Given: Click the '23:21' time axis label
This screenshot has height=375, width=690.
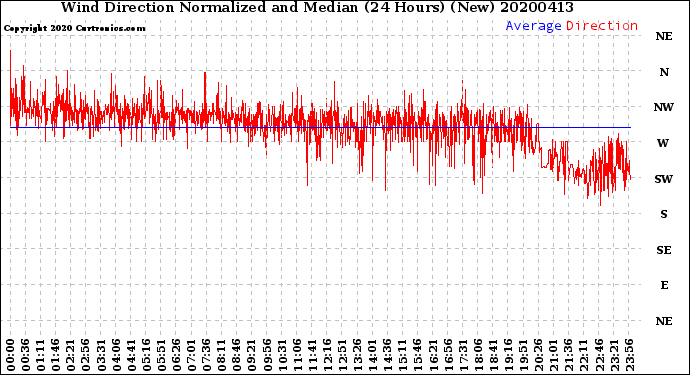Looking at the screenshot, I should point(615,356).
